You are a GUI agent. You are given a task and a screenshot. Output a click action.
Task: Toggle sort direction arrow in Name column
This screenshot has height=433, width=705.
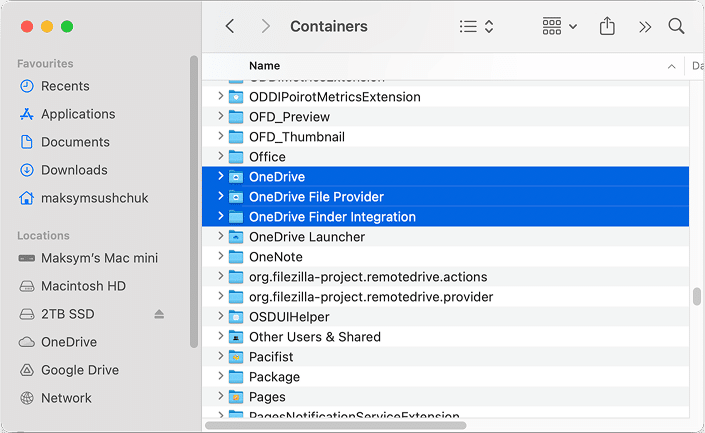click(671, 67)
